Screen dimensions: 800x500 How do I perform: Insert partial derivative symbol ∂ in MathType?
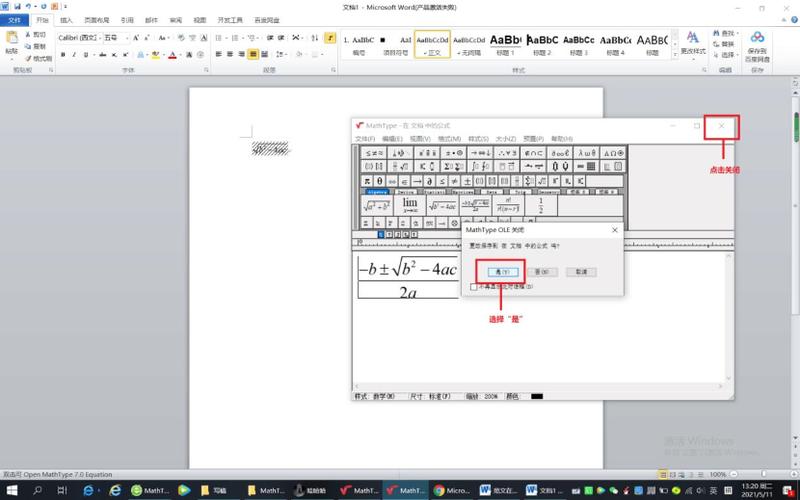430,181
